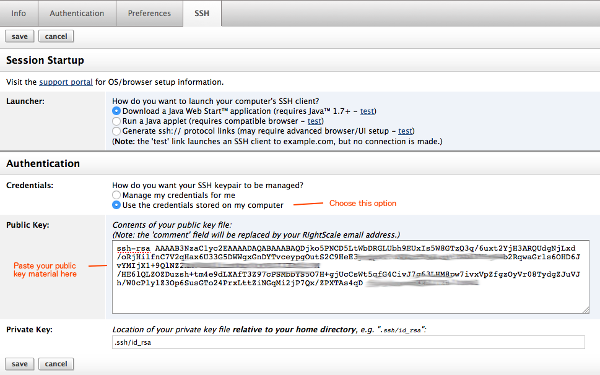Click the note about the 'test' link

point(277,142)
